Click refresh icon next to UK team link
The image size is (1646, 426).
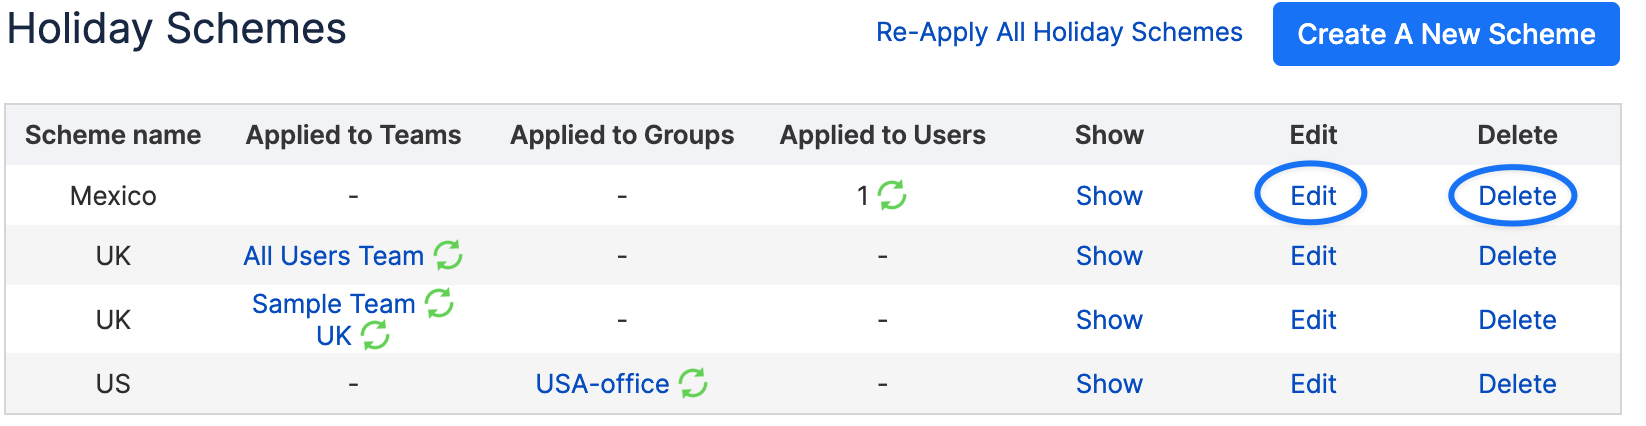375,335
